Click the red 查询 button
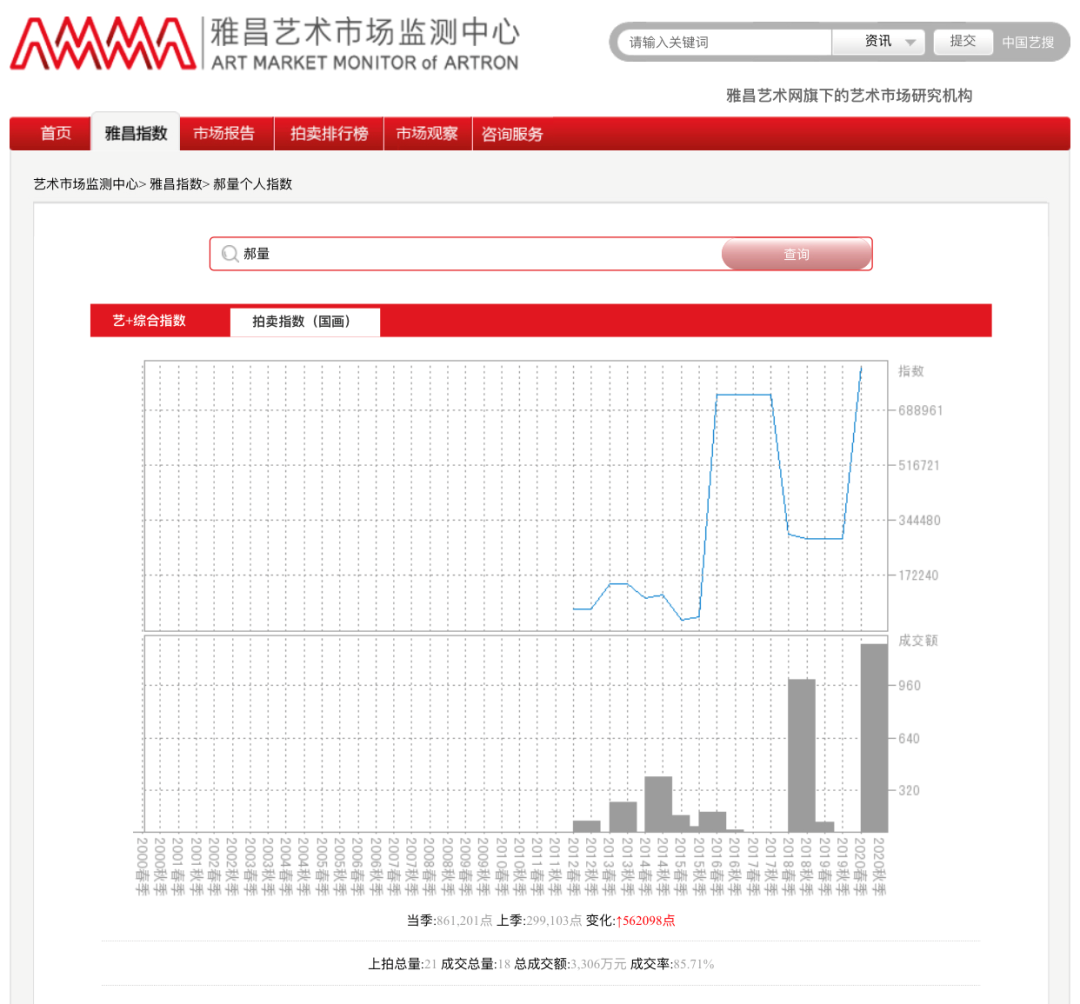 pyautogui.click(x=796, y=254)
